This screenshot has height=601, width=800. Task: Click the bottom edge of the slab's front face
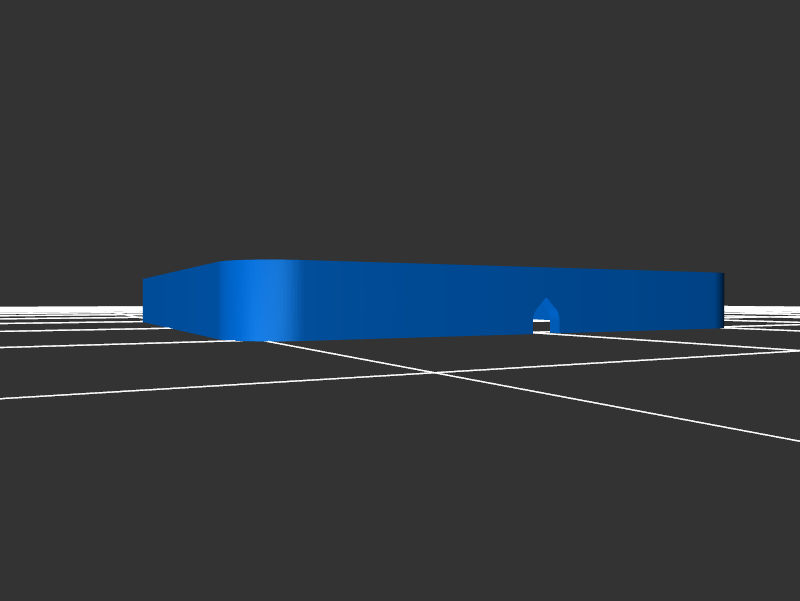[400, 337]
